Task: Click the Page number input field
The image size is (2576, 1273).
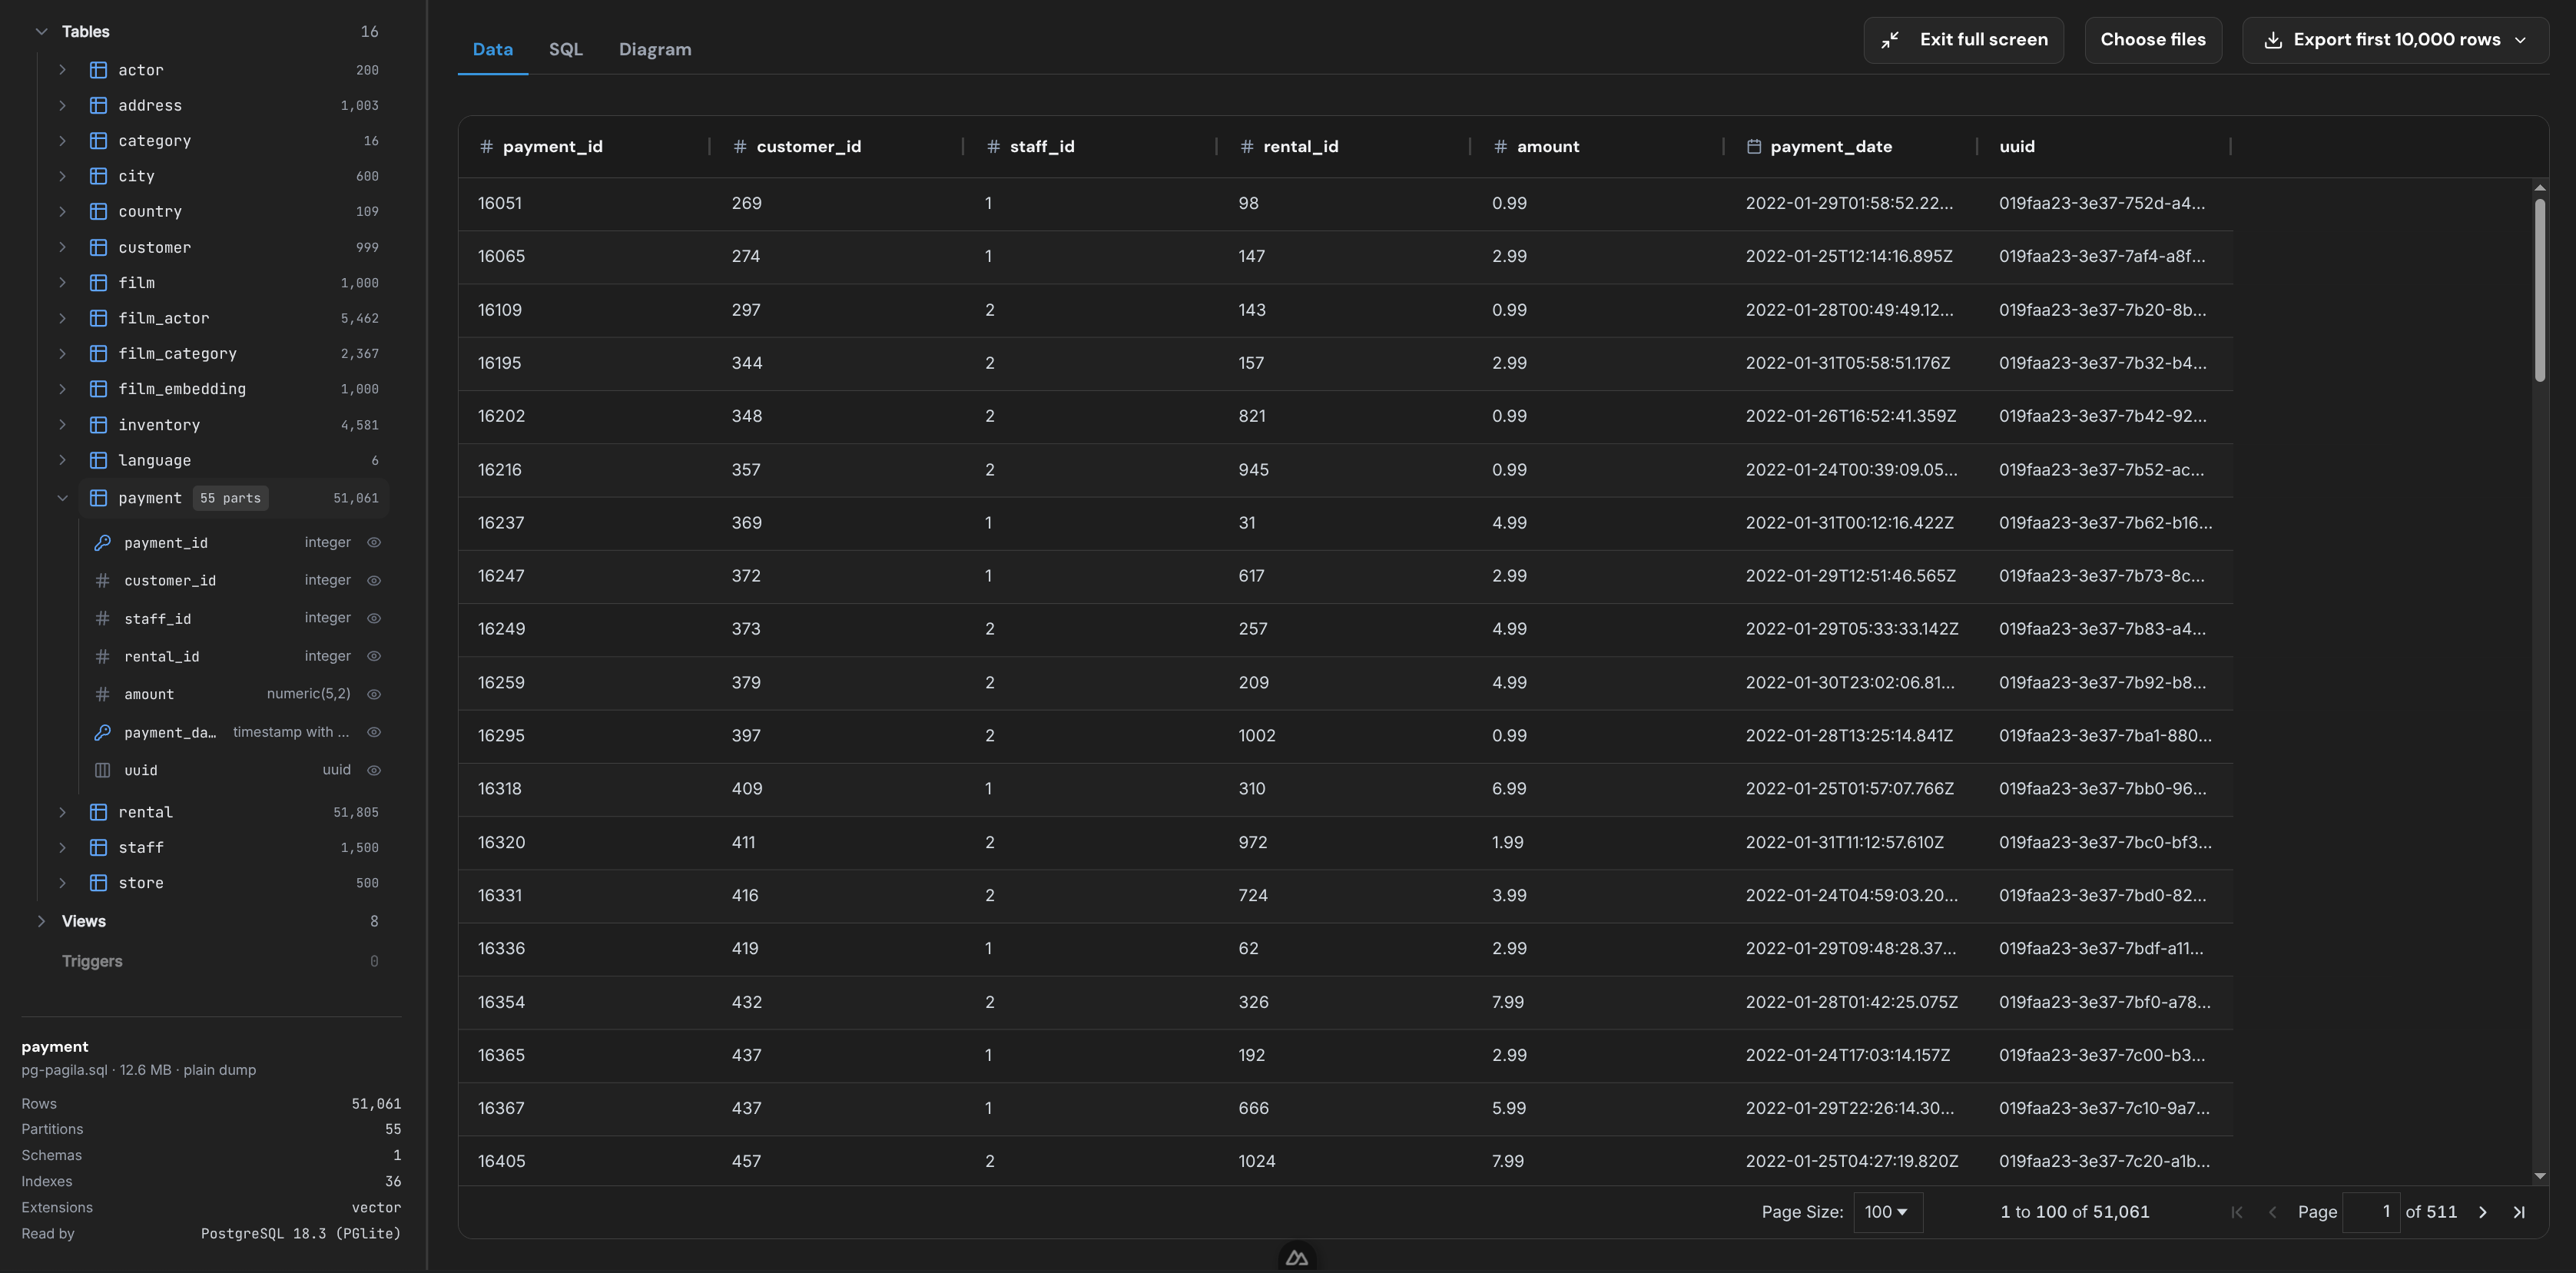Action: click(x=2371, y=1212)
